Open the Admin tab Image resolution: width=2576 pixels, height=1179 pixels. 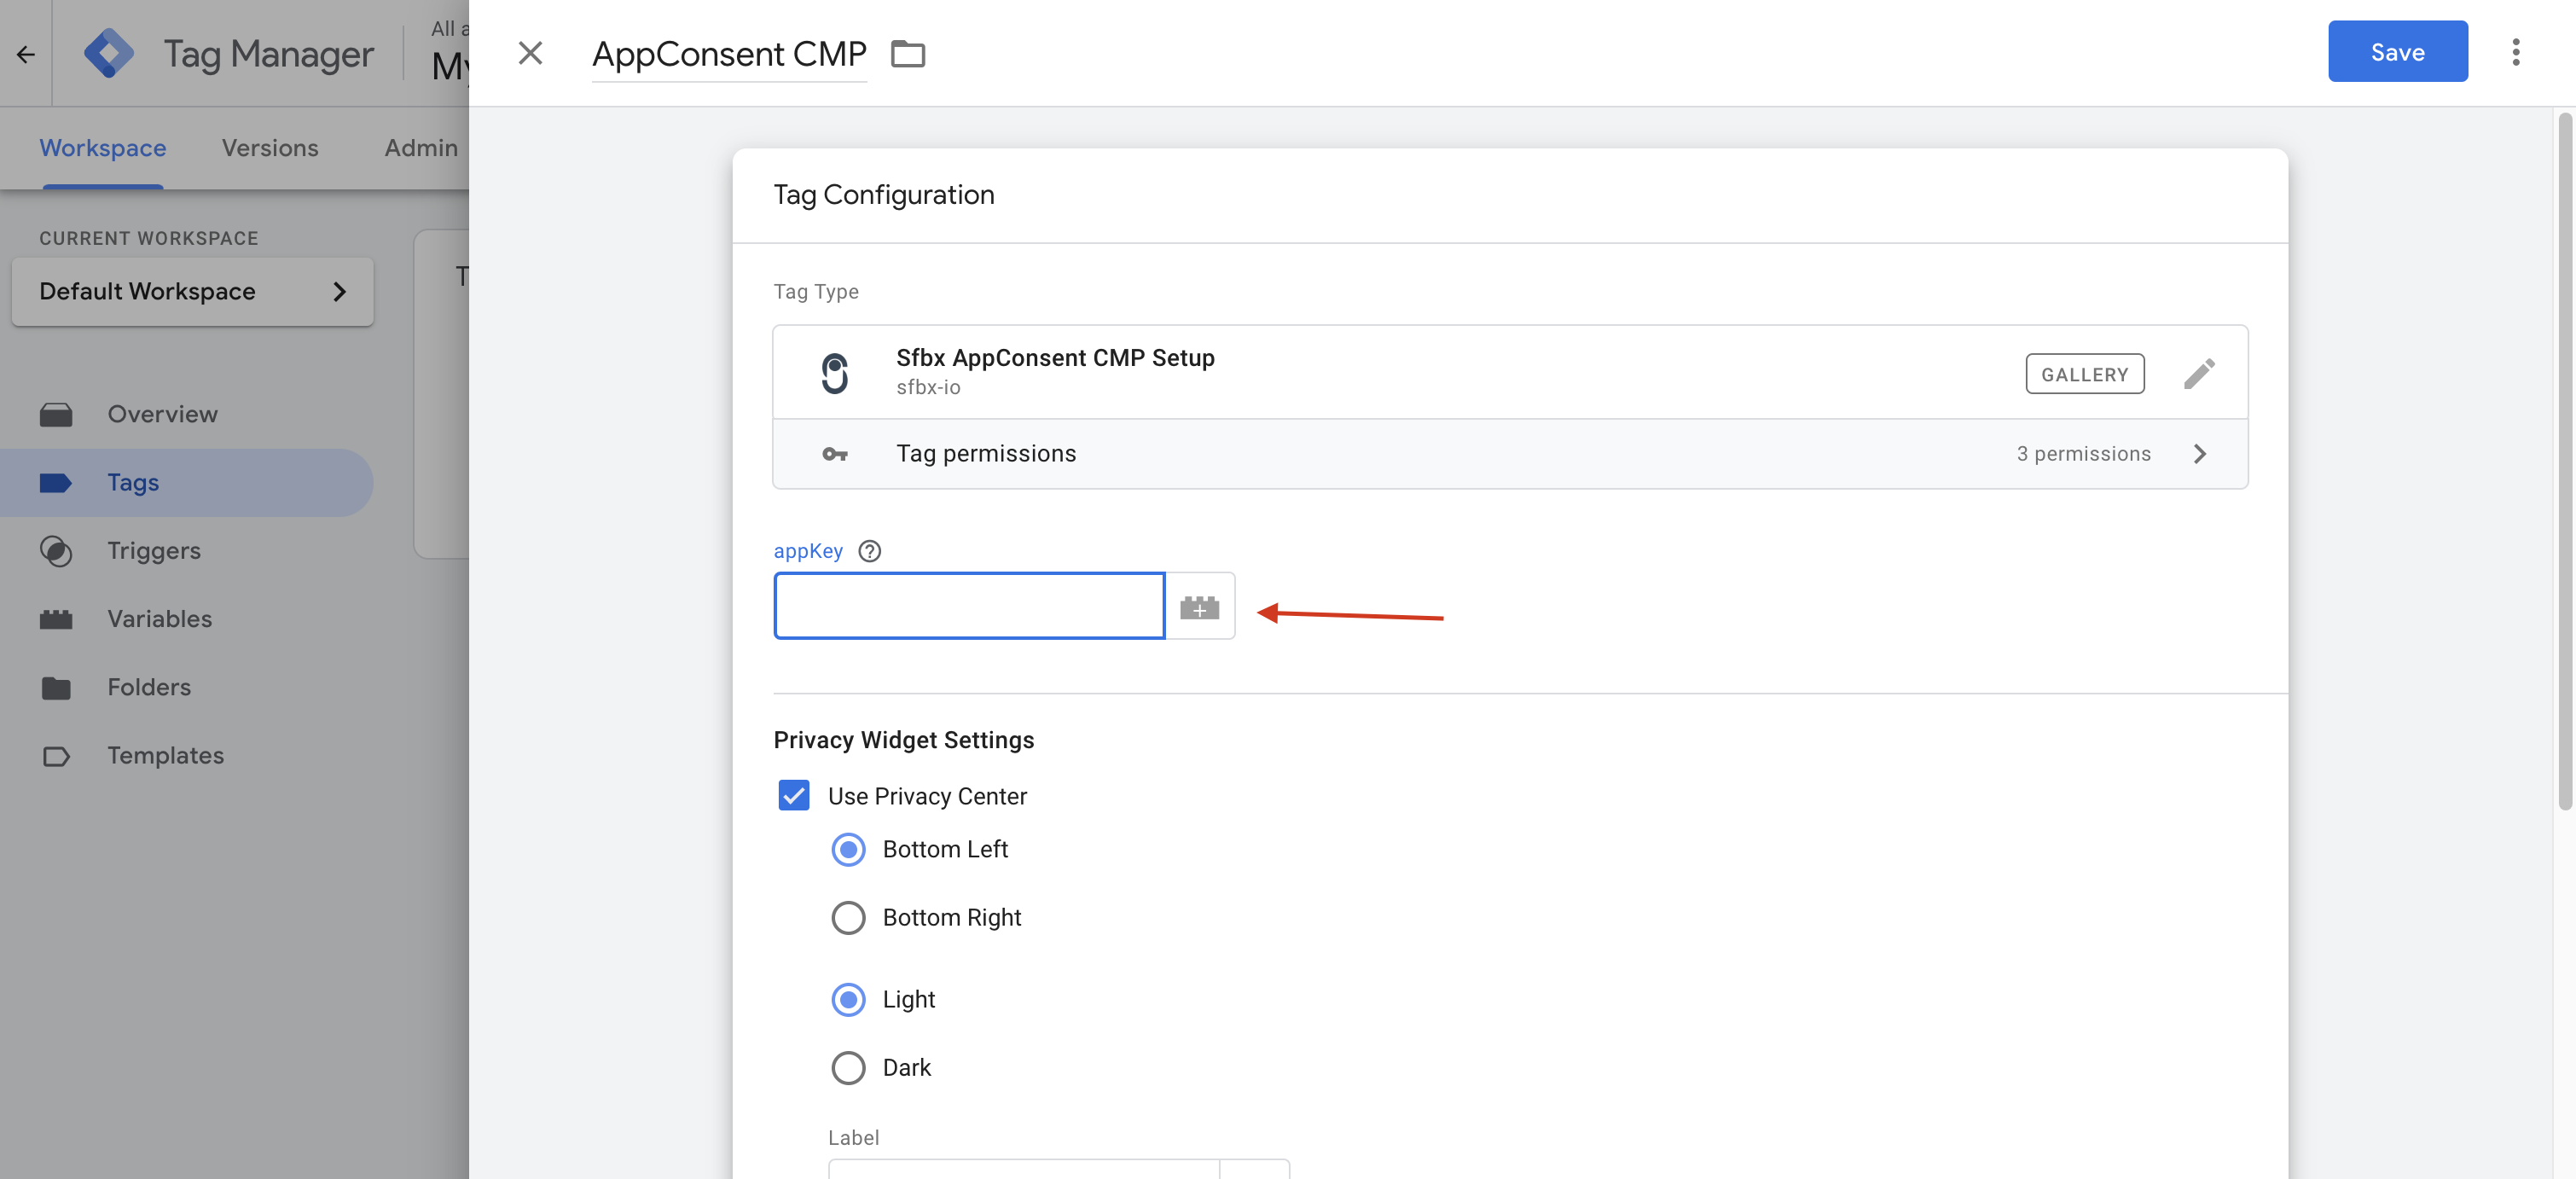tap(420, 147)
